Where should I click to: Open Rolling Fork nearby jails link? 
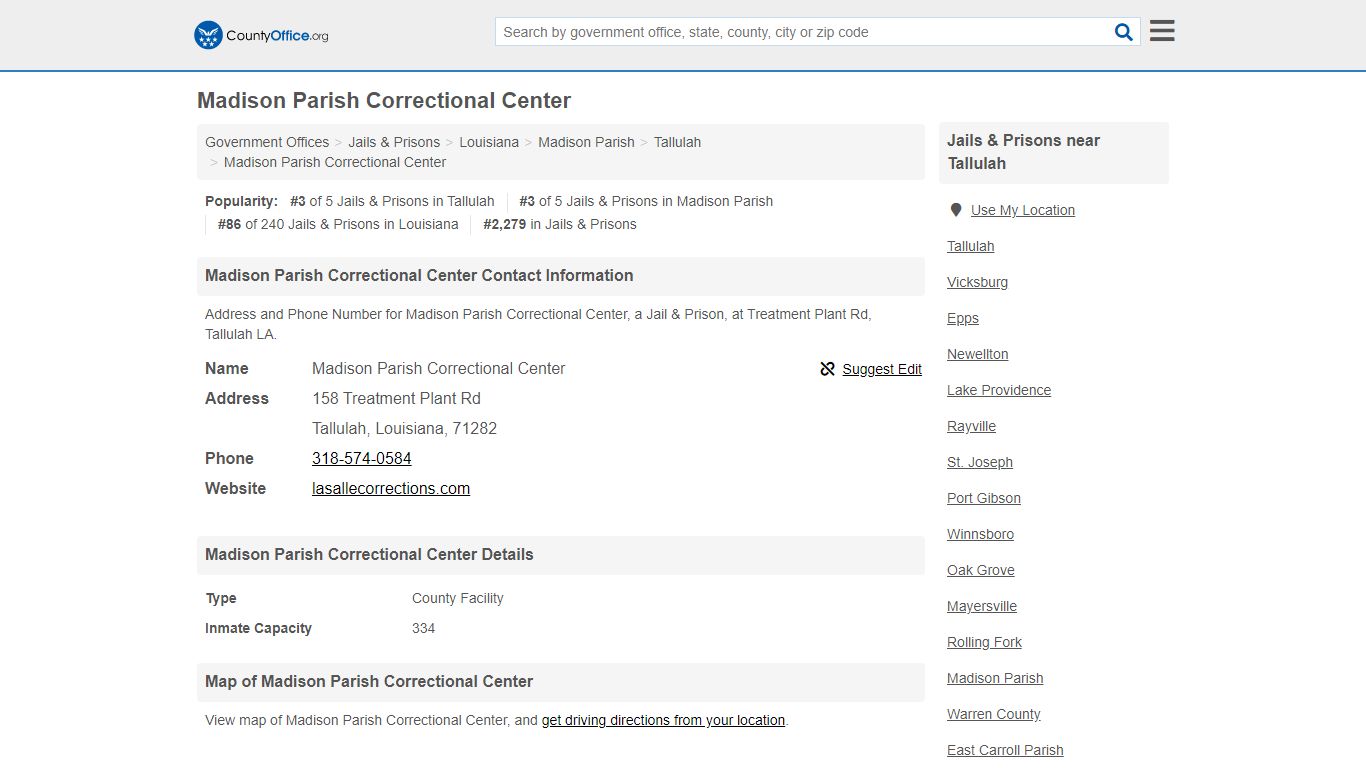(x=985, y=642)
